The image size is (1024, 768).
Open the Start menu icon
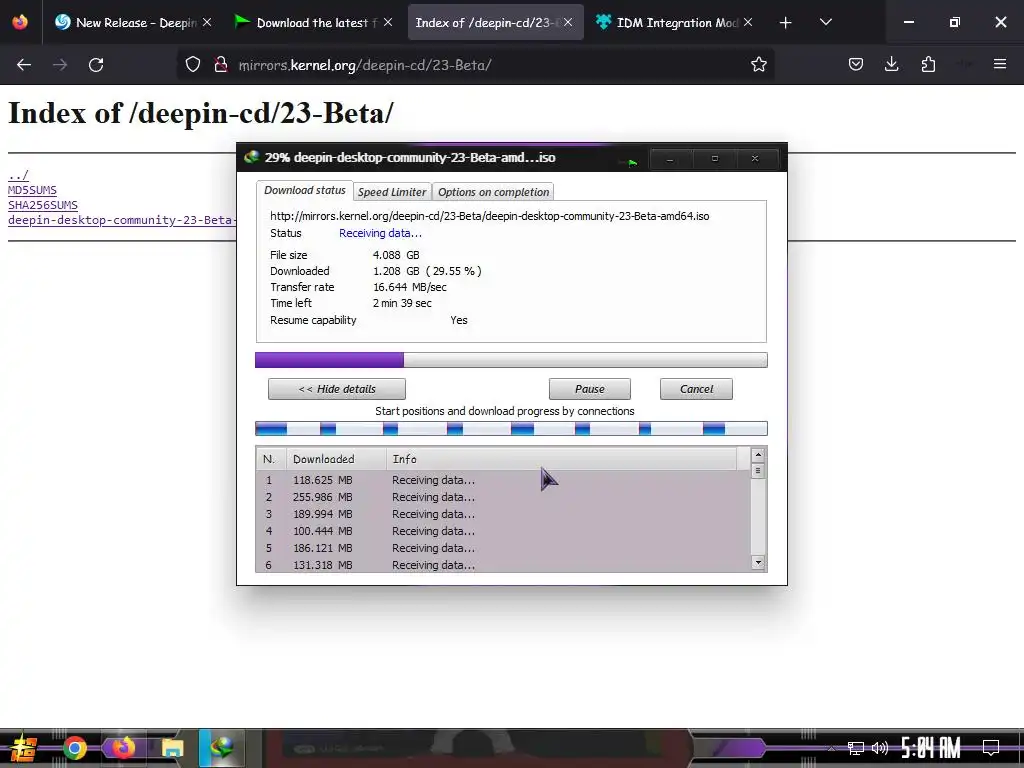(22, 748)
